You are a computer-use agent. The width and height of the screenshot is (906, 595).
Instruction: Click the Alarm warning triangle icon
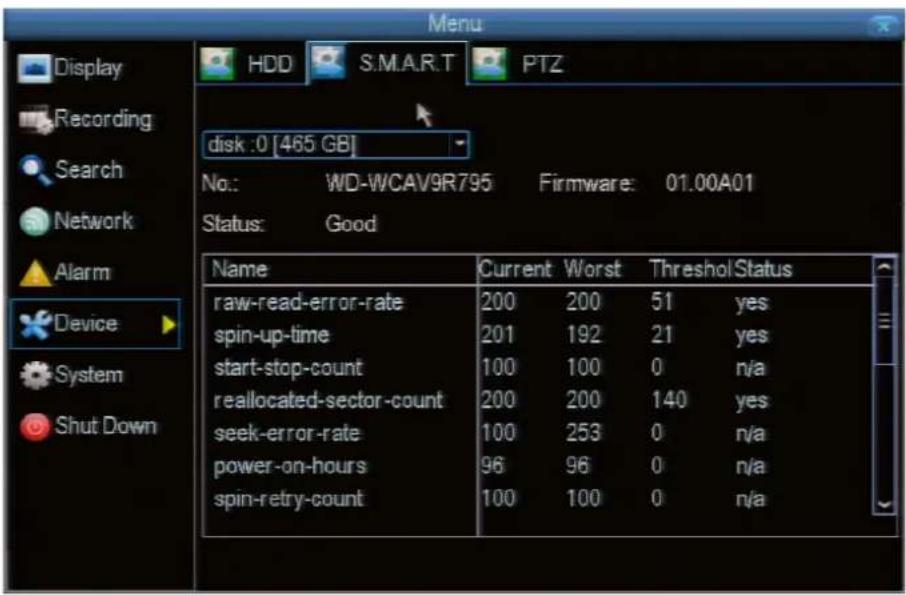35,273
